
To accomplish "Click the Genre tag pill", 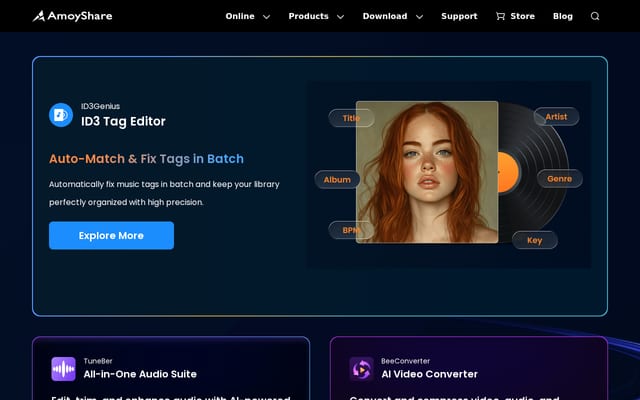I will (560, 179).
